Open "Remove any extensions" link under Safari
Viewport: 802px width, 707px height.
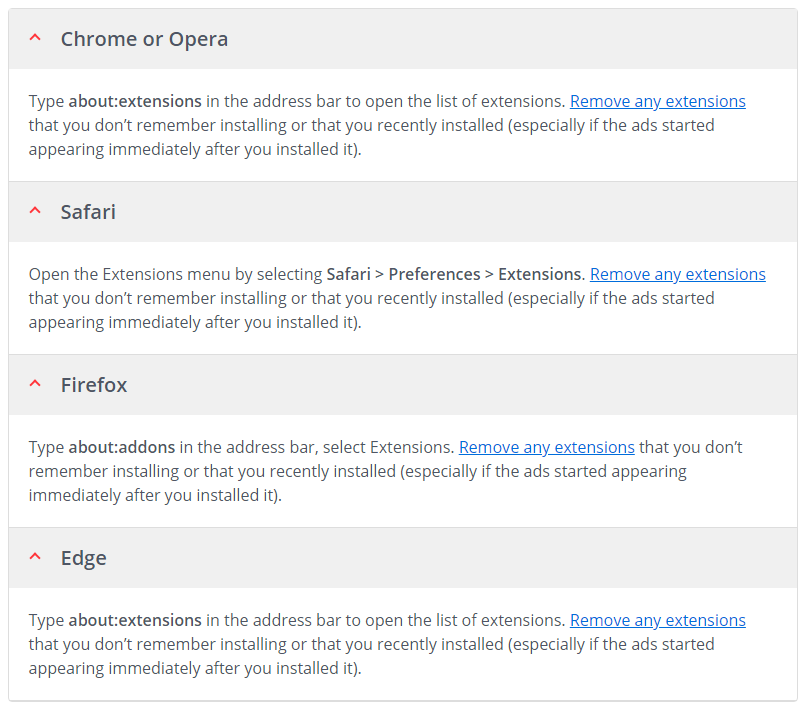click(x=678, y=274)
